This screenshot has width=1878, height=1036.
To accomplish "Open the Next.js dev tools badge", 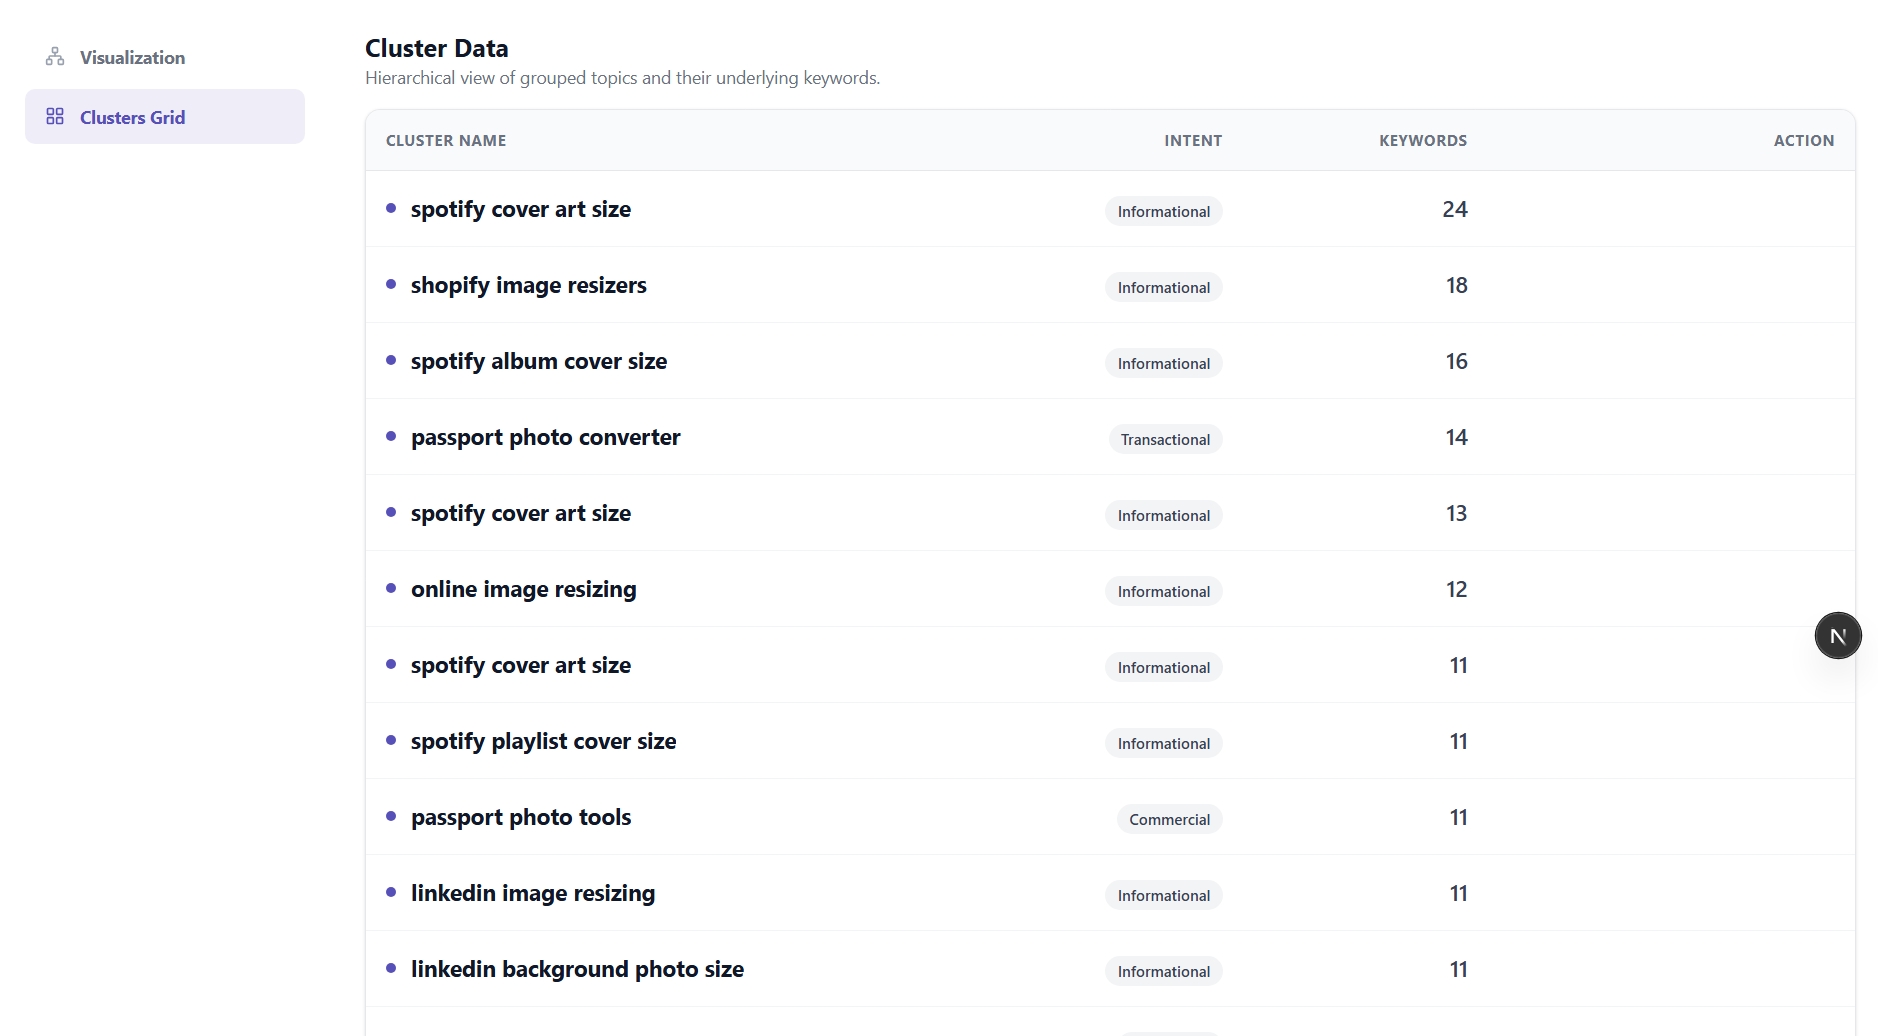I will pos(1838,636).
